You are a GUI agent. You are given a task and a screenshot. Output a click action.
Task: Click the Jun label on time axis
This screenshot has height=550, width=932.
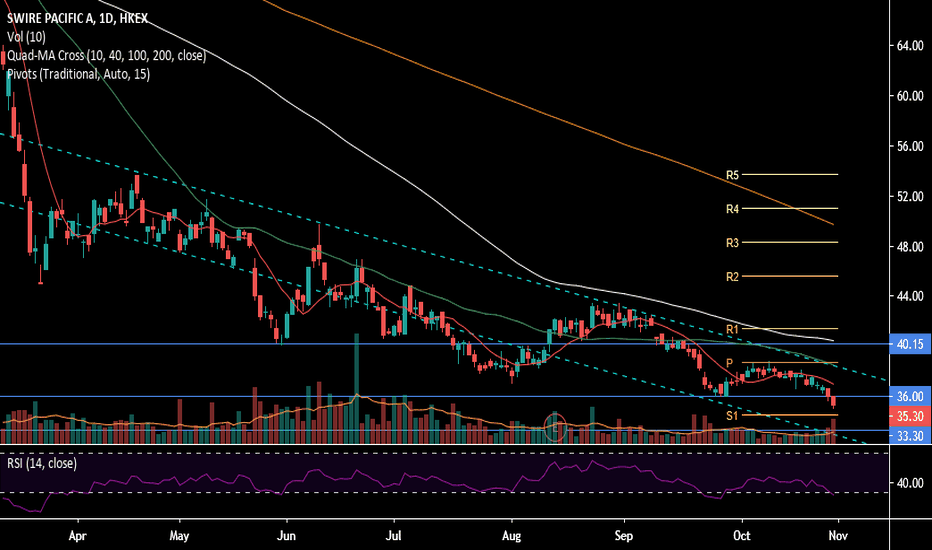(286, 536)
